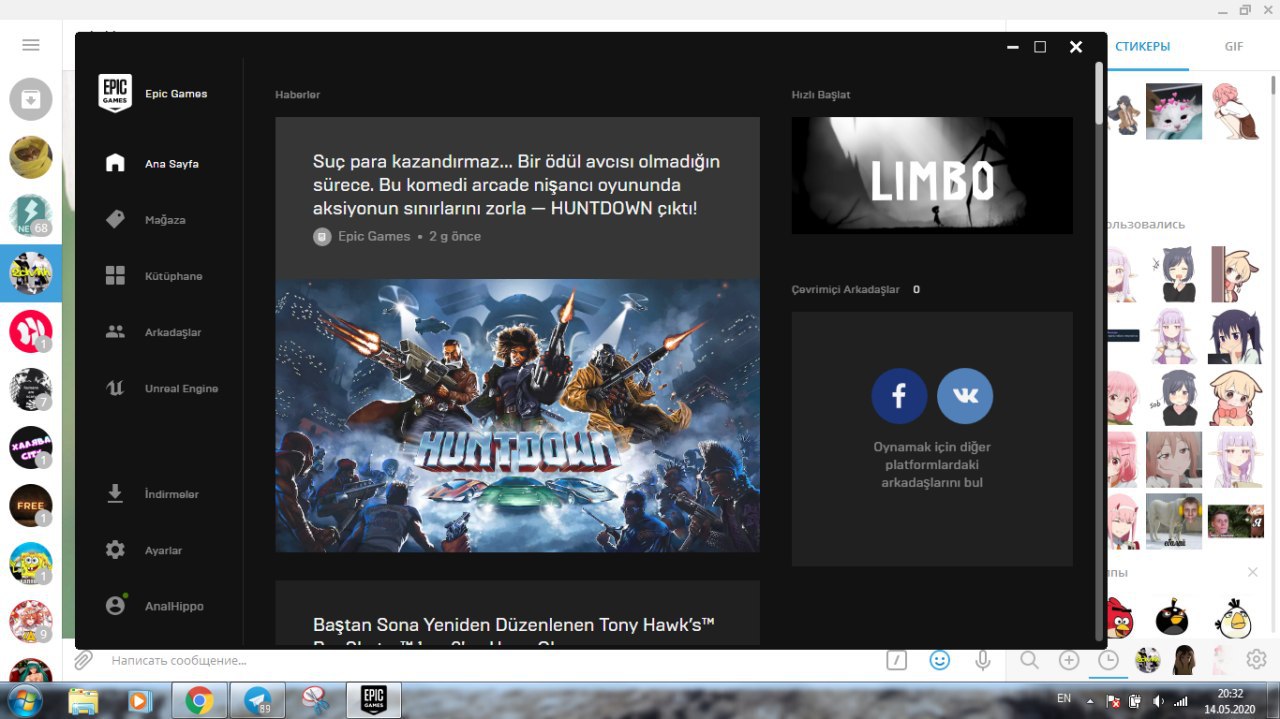1280x719 pixels.
Task: Open Telegram sticker settings gear
Action: [x=1257, y=660]
